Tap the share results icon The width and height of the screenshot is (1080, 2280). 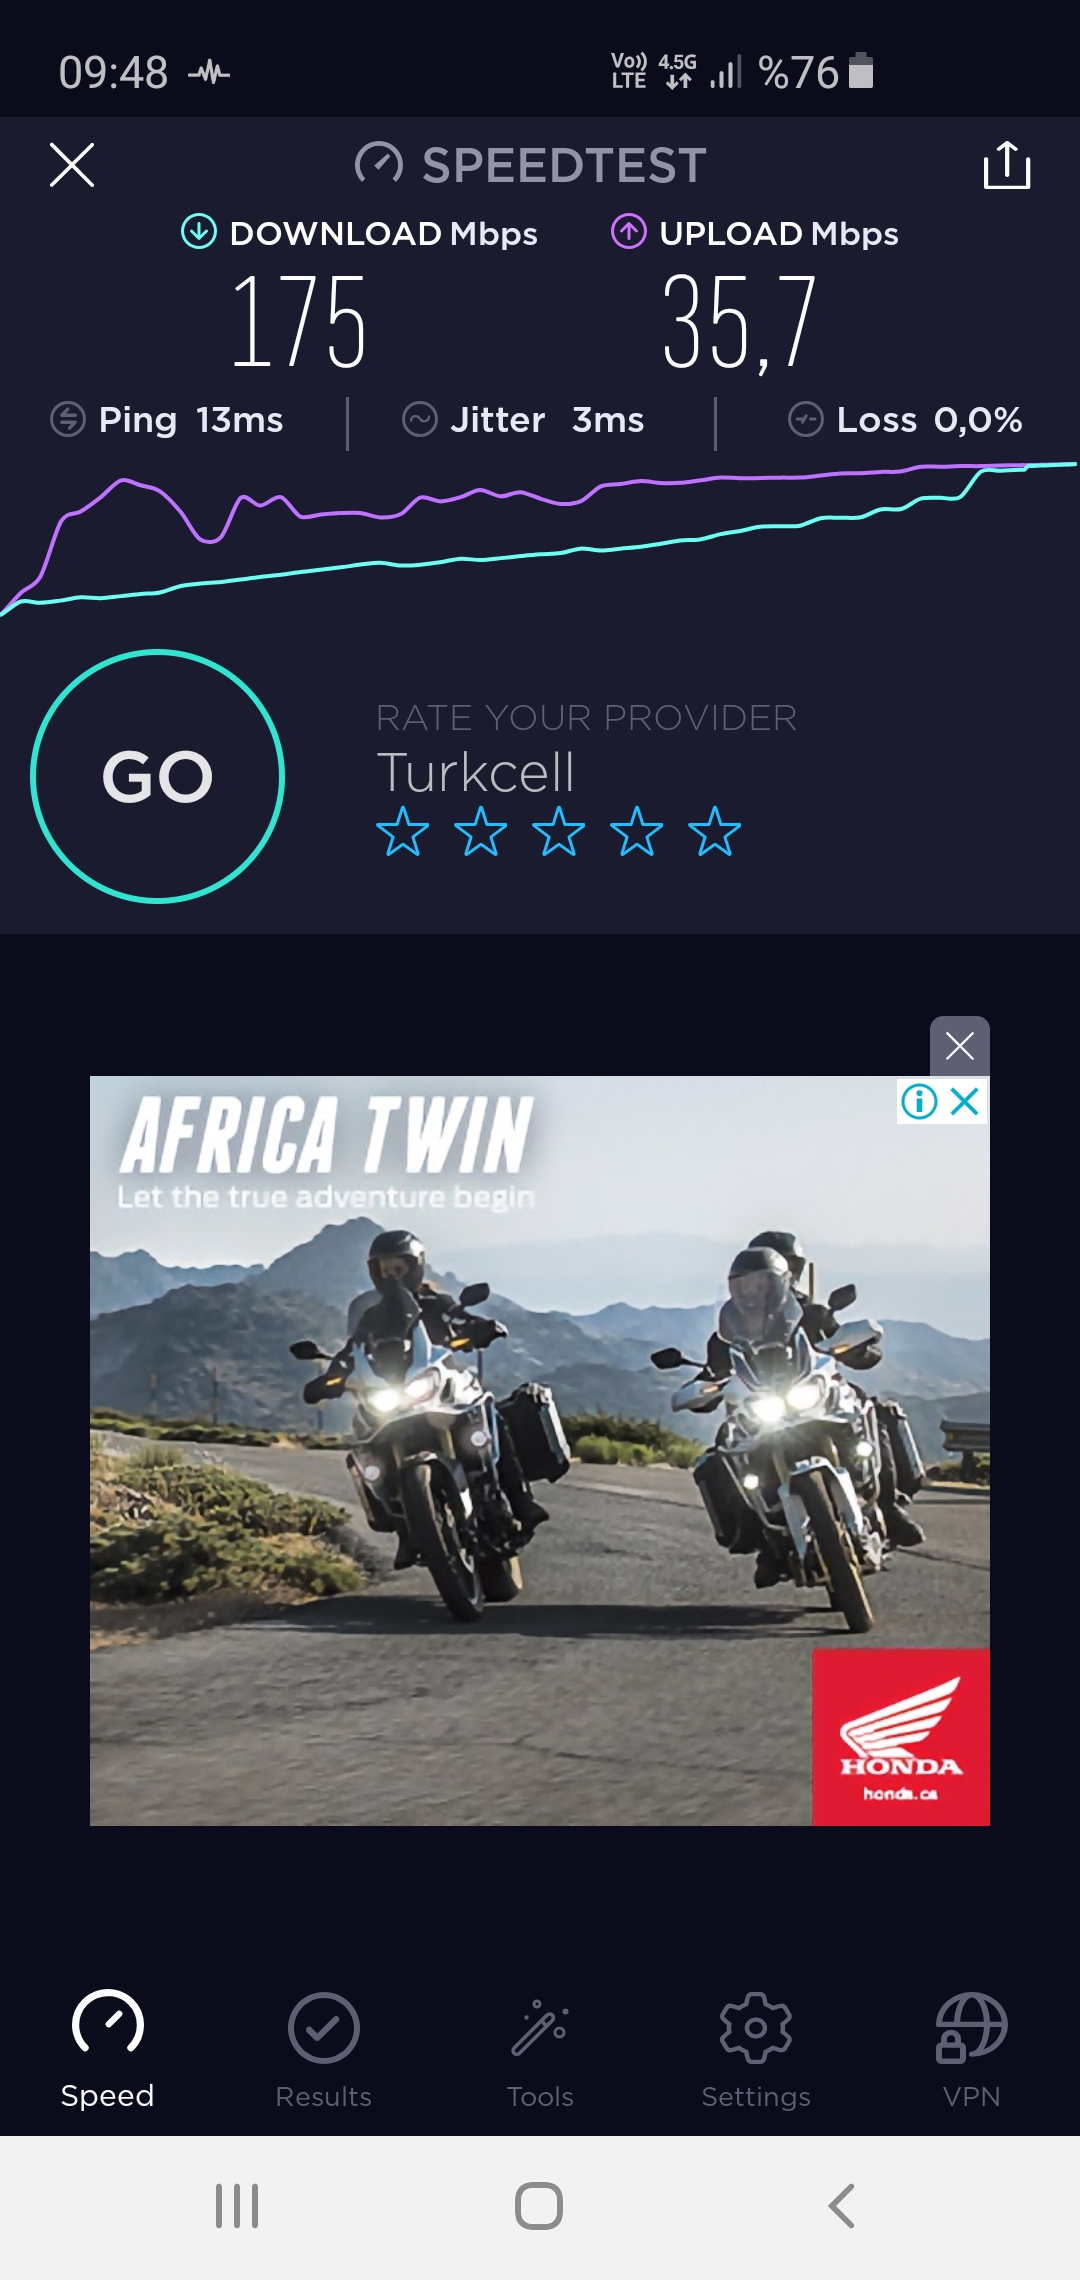1006,165
